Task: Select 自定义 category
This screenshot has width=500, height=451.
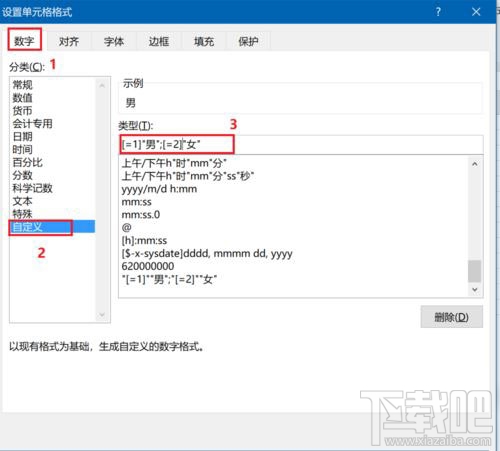Action: coord(52,227)
